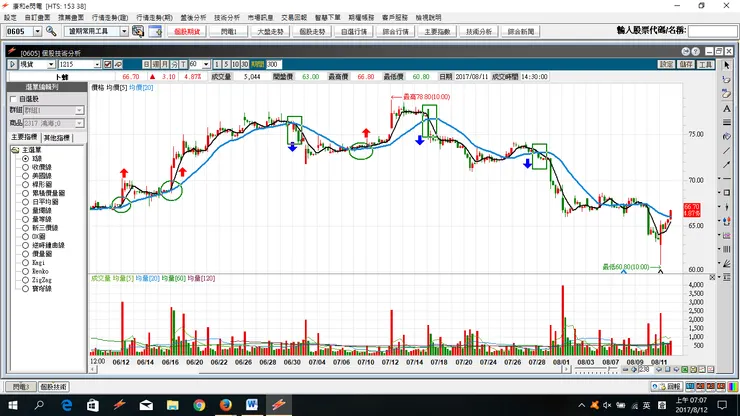Select the Renko chart type

click(25, 271)
